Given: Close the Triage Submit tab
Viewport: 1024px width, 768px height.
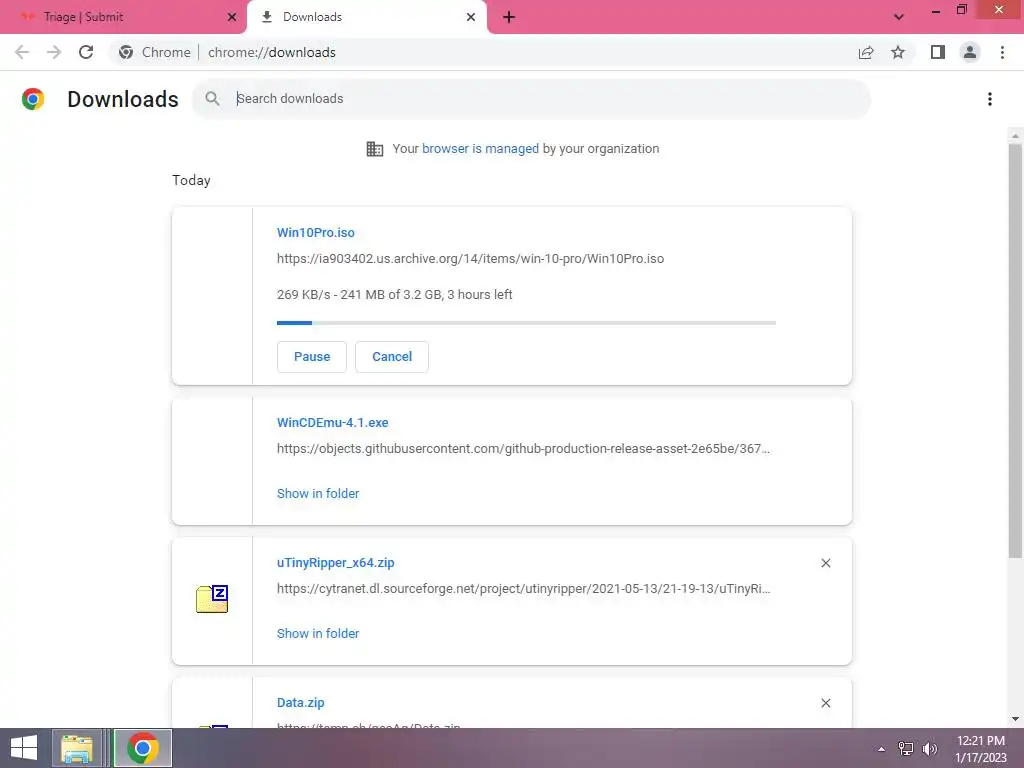Looking at the screenshot, I should [232, 17].
